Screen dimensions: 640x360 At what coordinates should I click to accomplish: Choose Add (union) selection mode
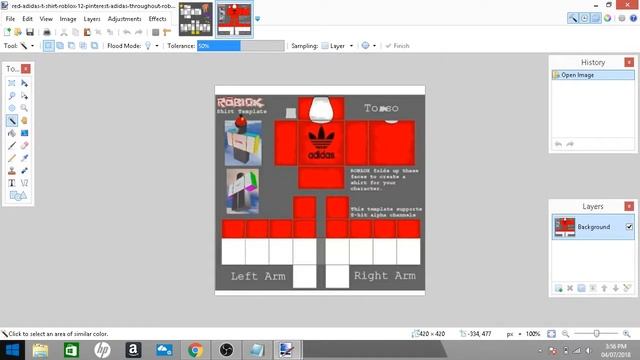coord(60,46)
